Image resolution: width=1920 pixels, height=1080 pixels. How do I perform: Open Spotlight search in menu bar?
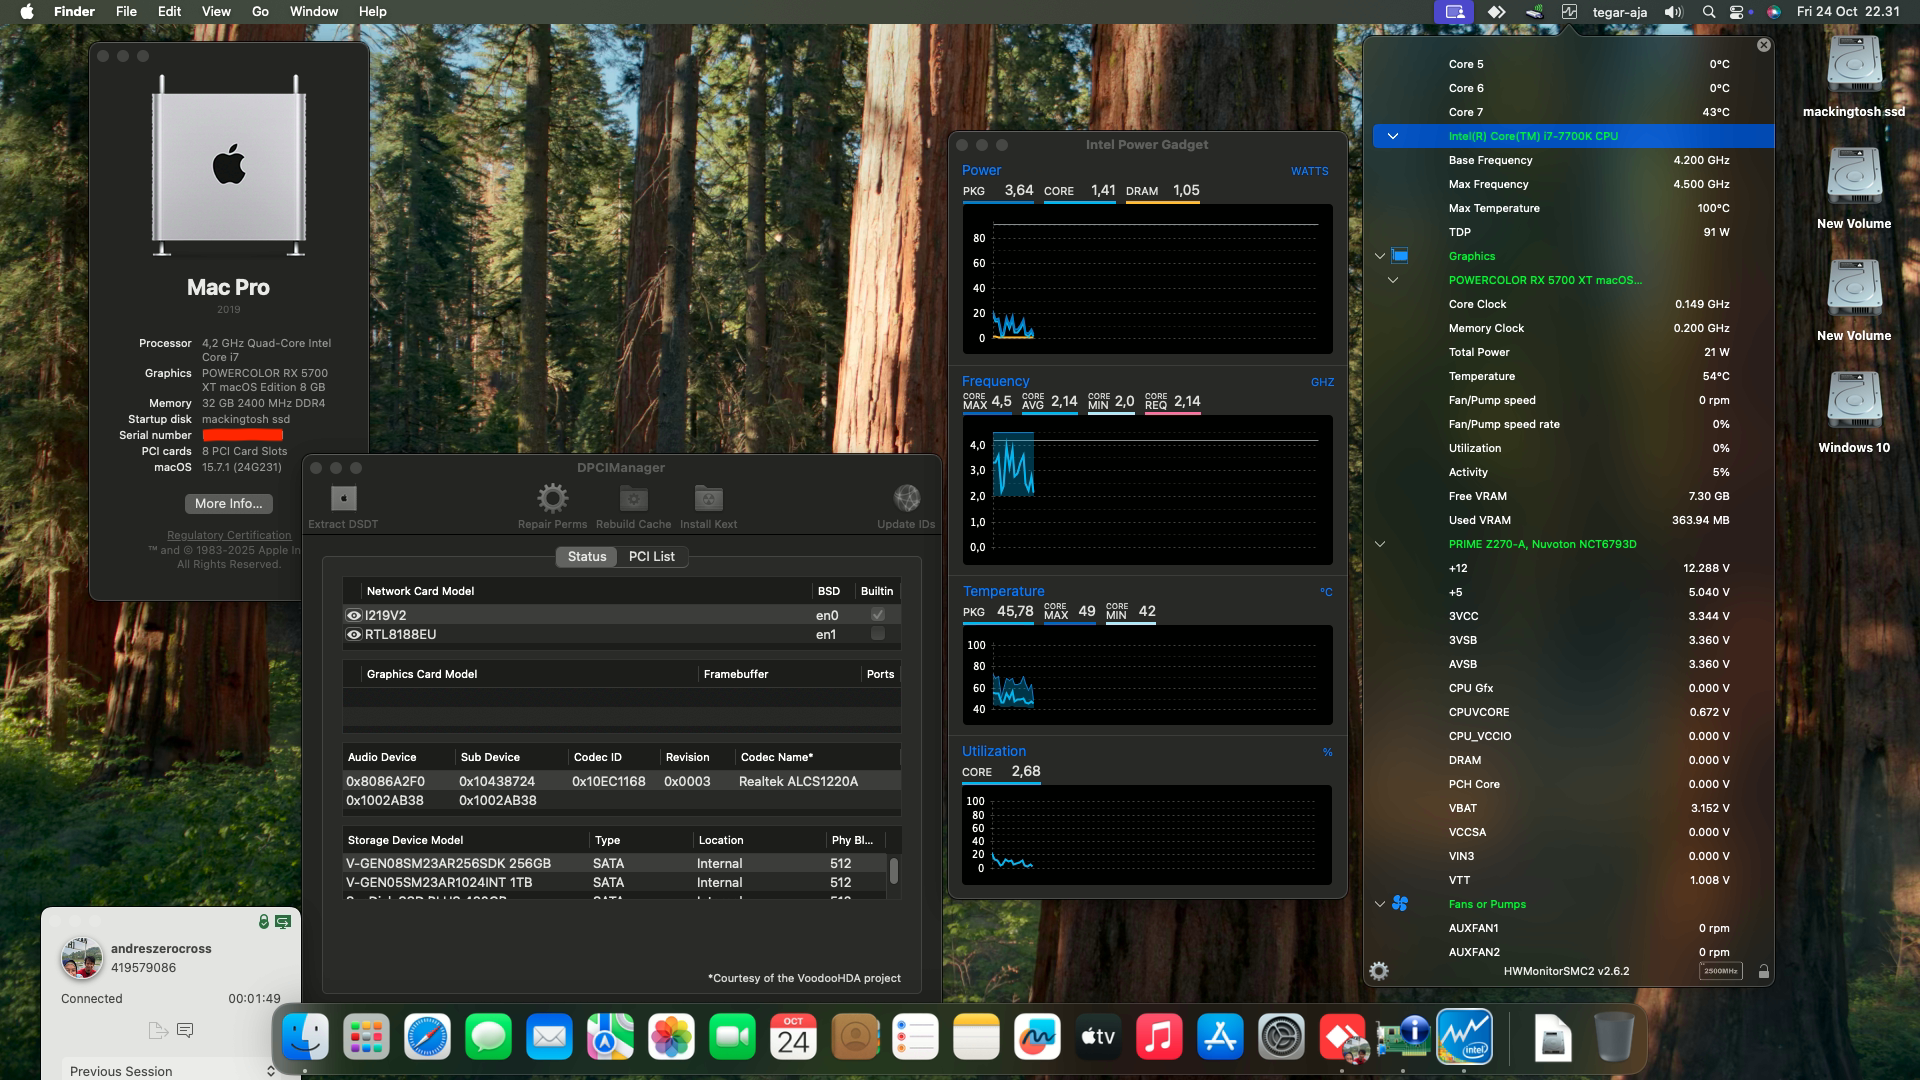(1709, 12)
